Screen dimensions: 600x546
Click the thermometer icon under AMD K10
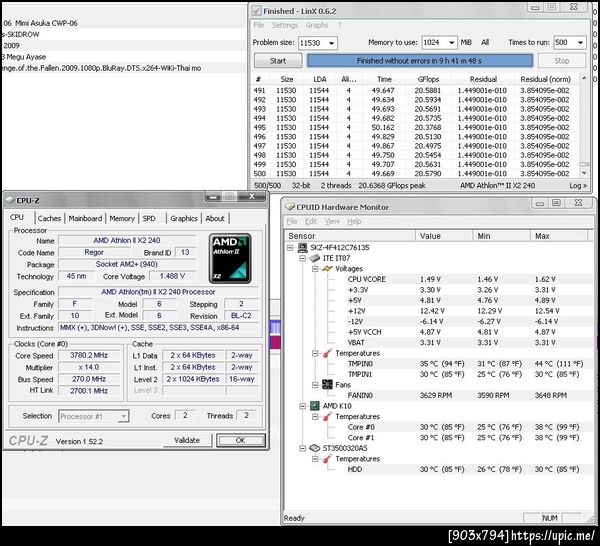tap(327, 416)
